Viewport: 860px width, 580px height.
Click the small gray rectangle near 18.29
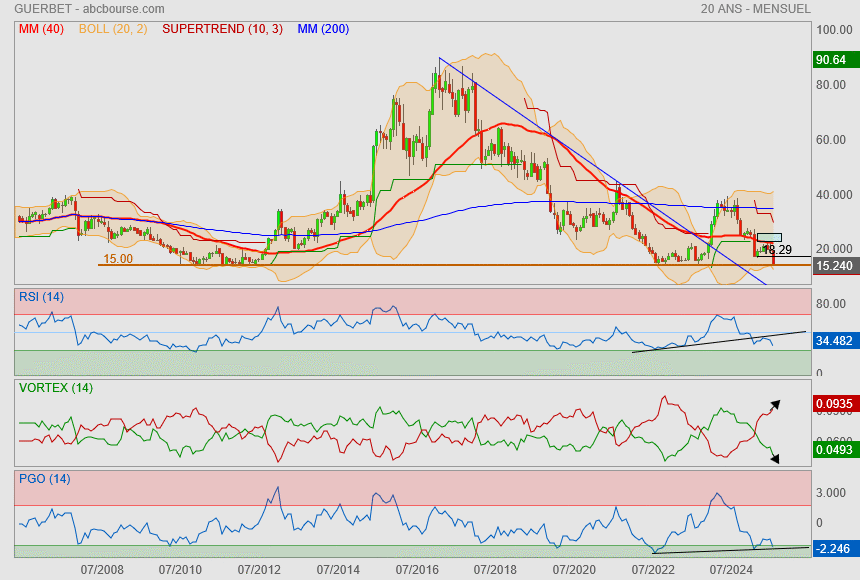point(769,237)
